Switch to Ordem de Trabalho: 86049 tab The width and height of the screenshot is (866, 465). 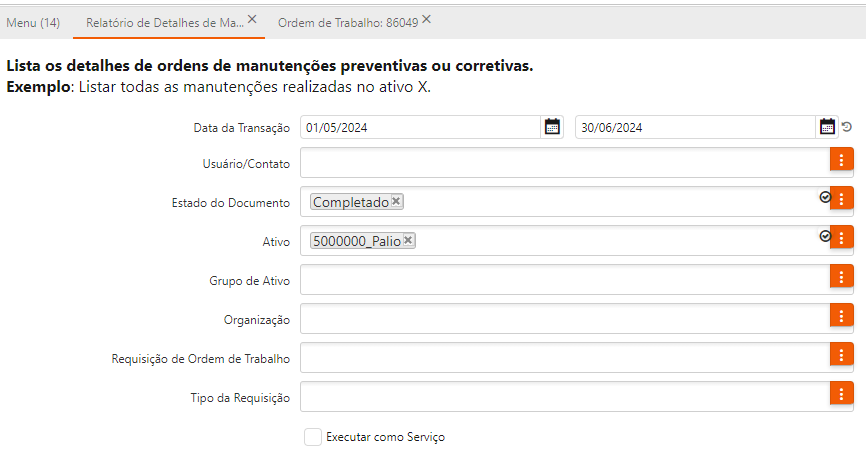pos(348,23)
